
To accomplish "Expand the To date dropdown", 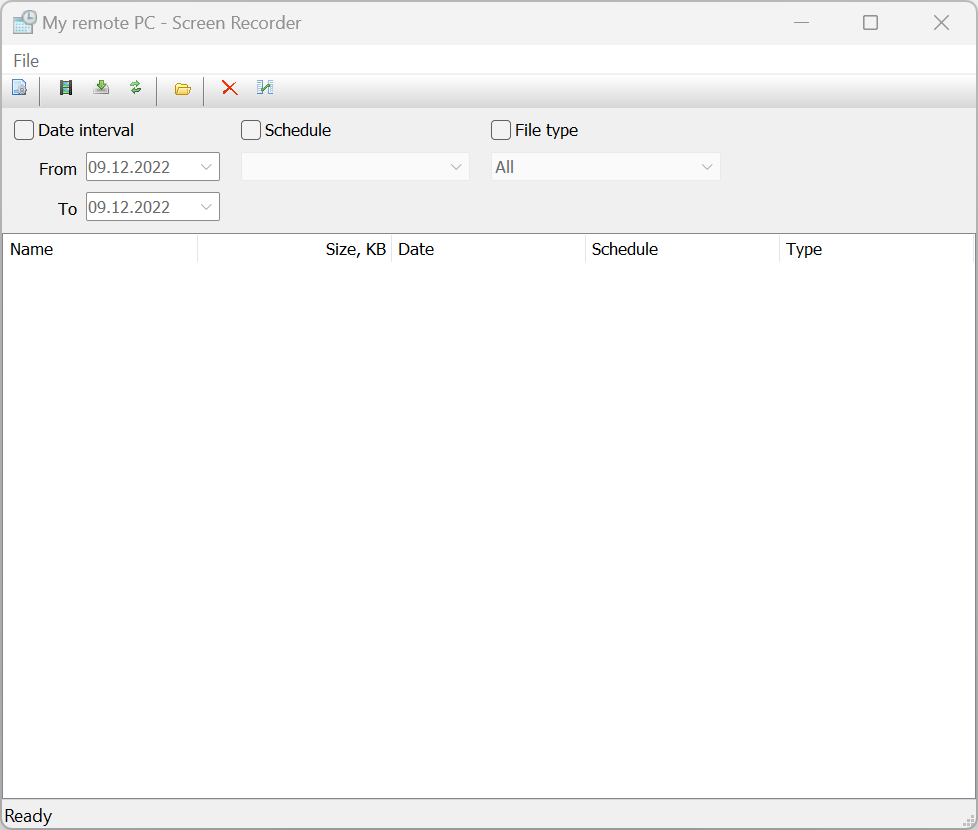I will (x=207, y=207).
